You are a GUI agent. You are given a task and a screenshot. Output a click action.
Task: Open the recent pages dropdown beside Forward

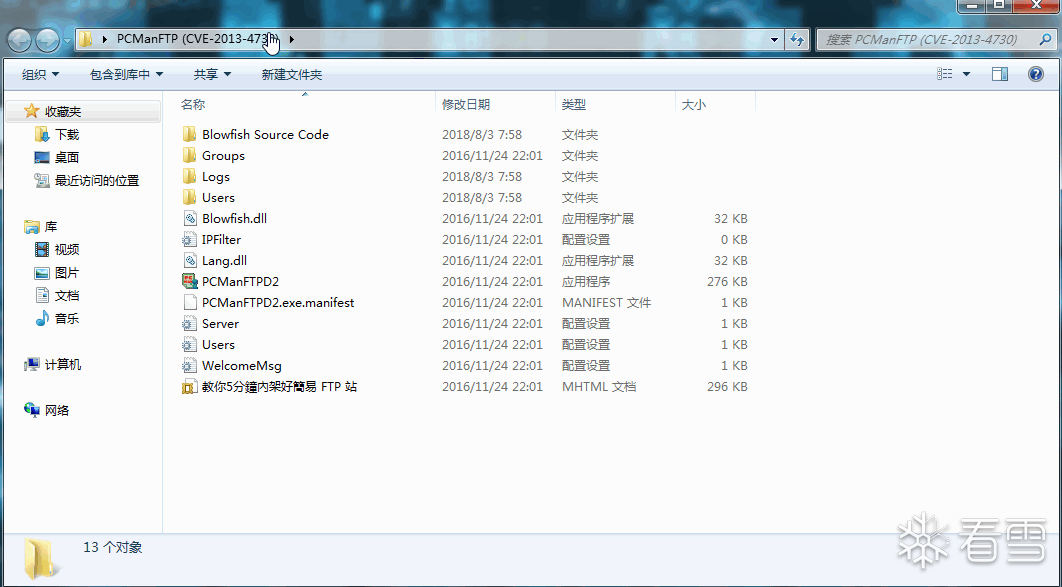point(67,41)
